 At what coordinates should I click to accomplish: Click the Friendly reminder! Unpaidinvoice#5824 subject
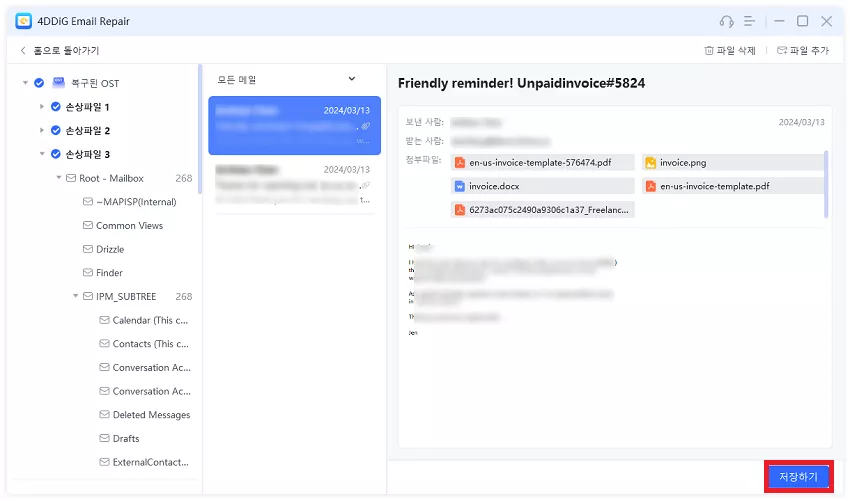(x=521, y=83)
